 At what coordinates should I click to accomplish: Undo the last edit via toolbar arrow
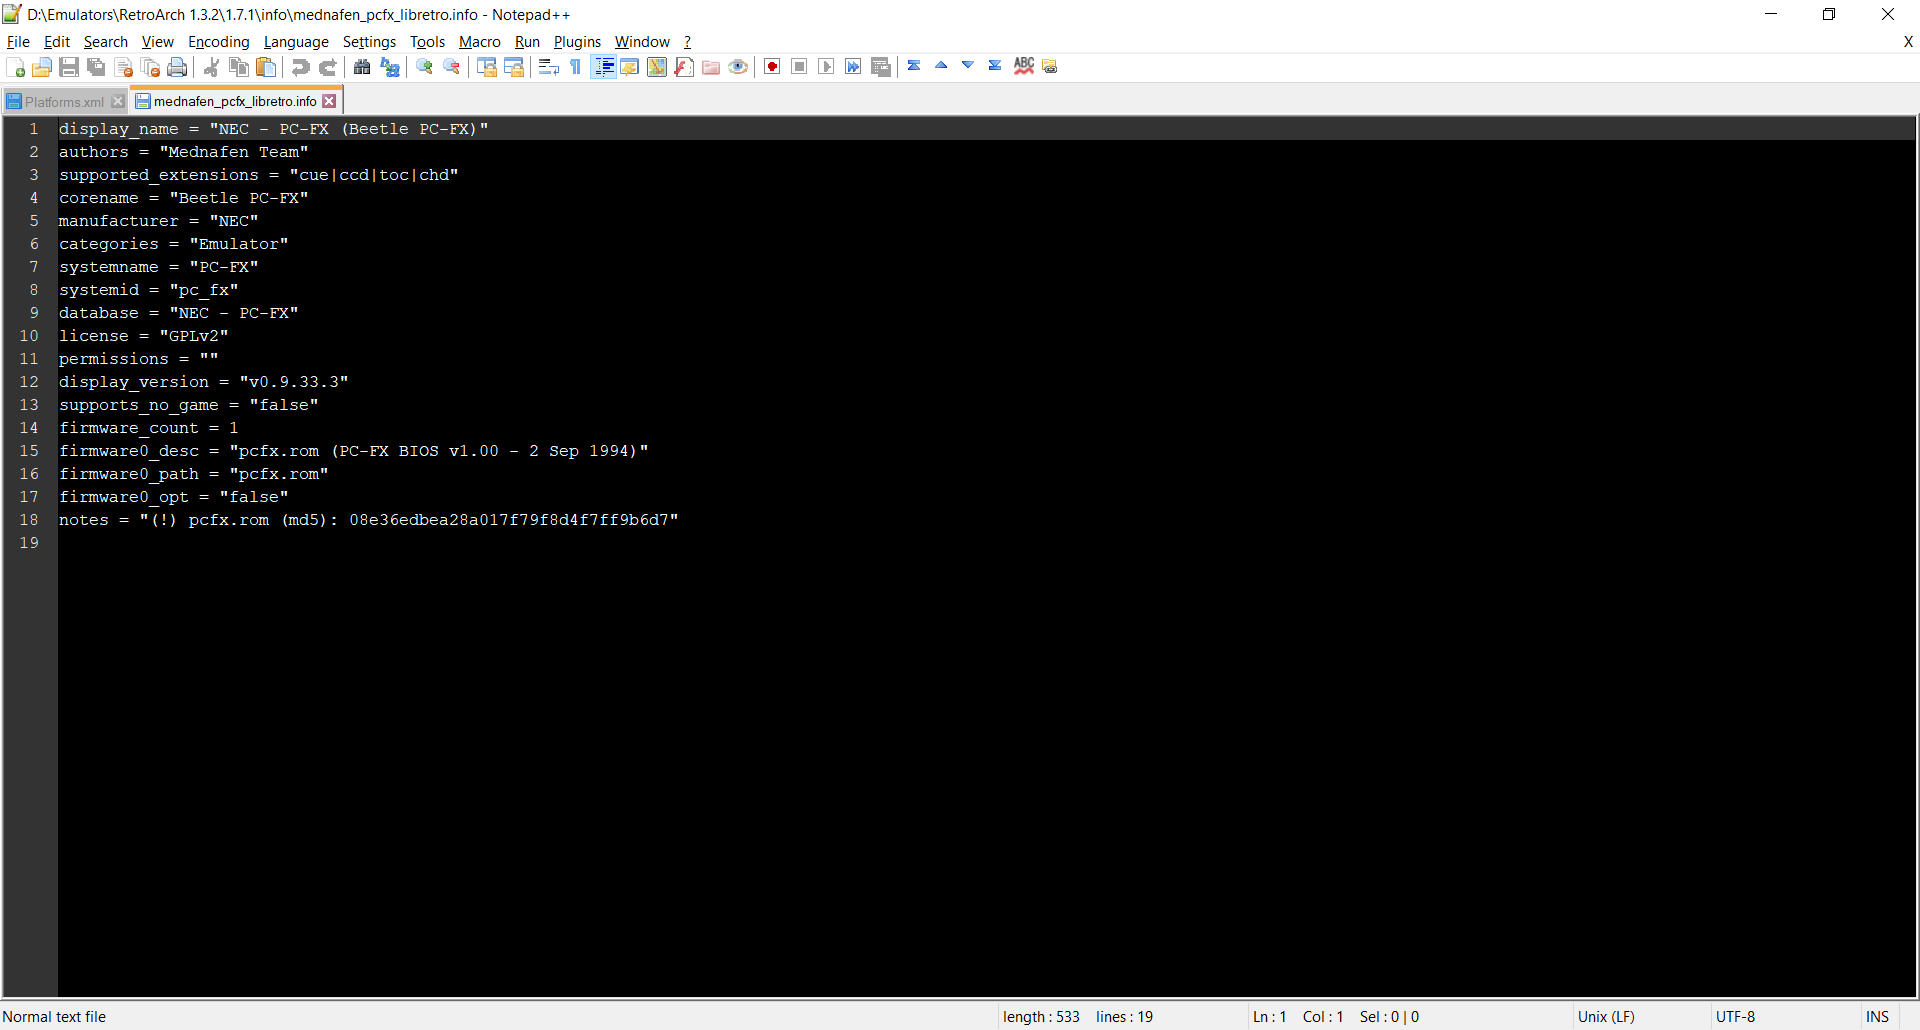(300, 67)
